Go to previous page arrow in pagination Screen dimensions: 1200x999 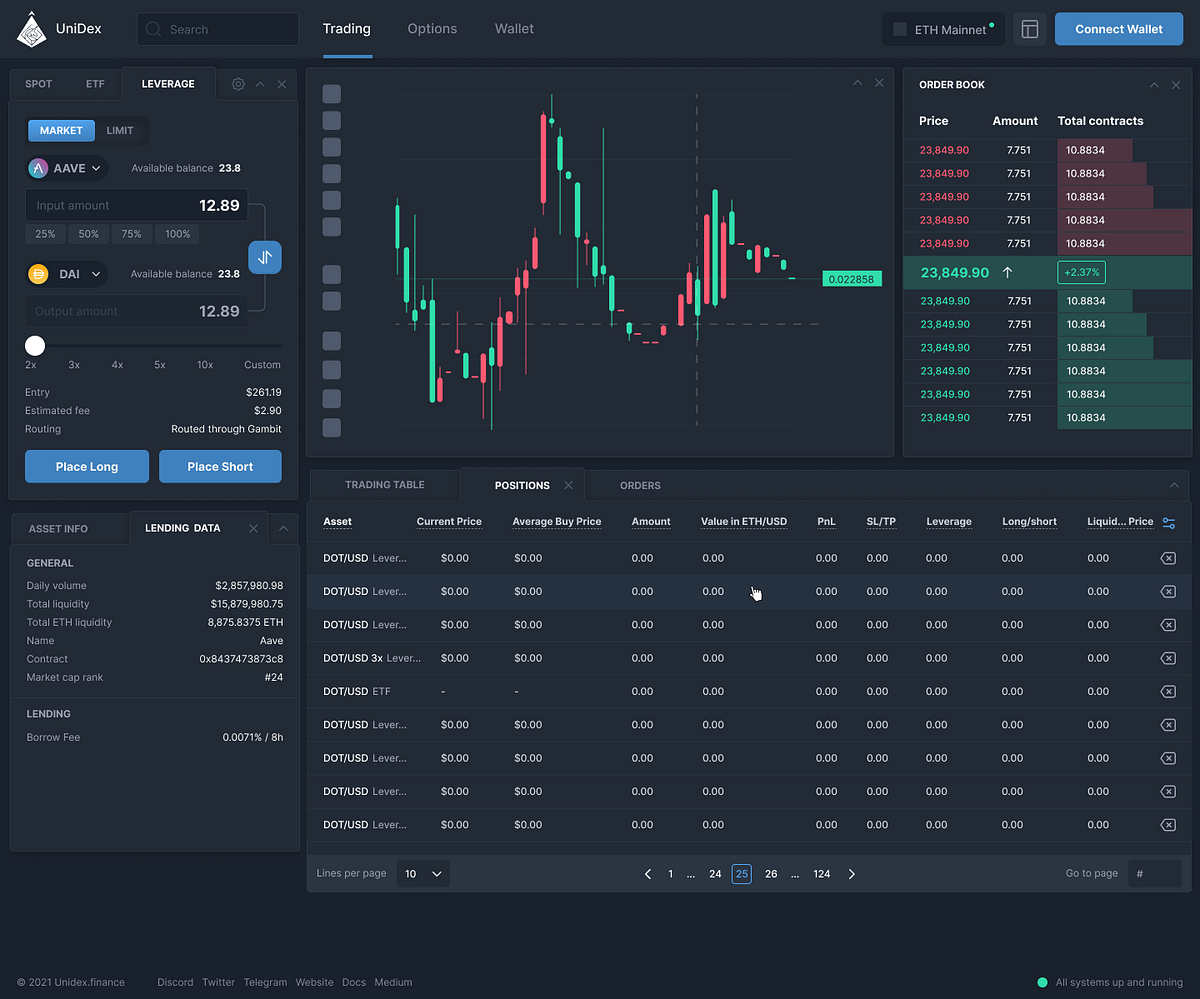coord(648,874)
